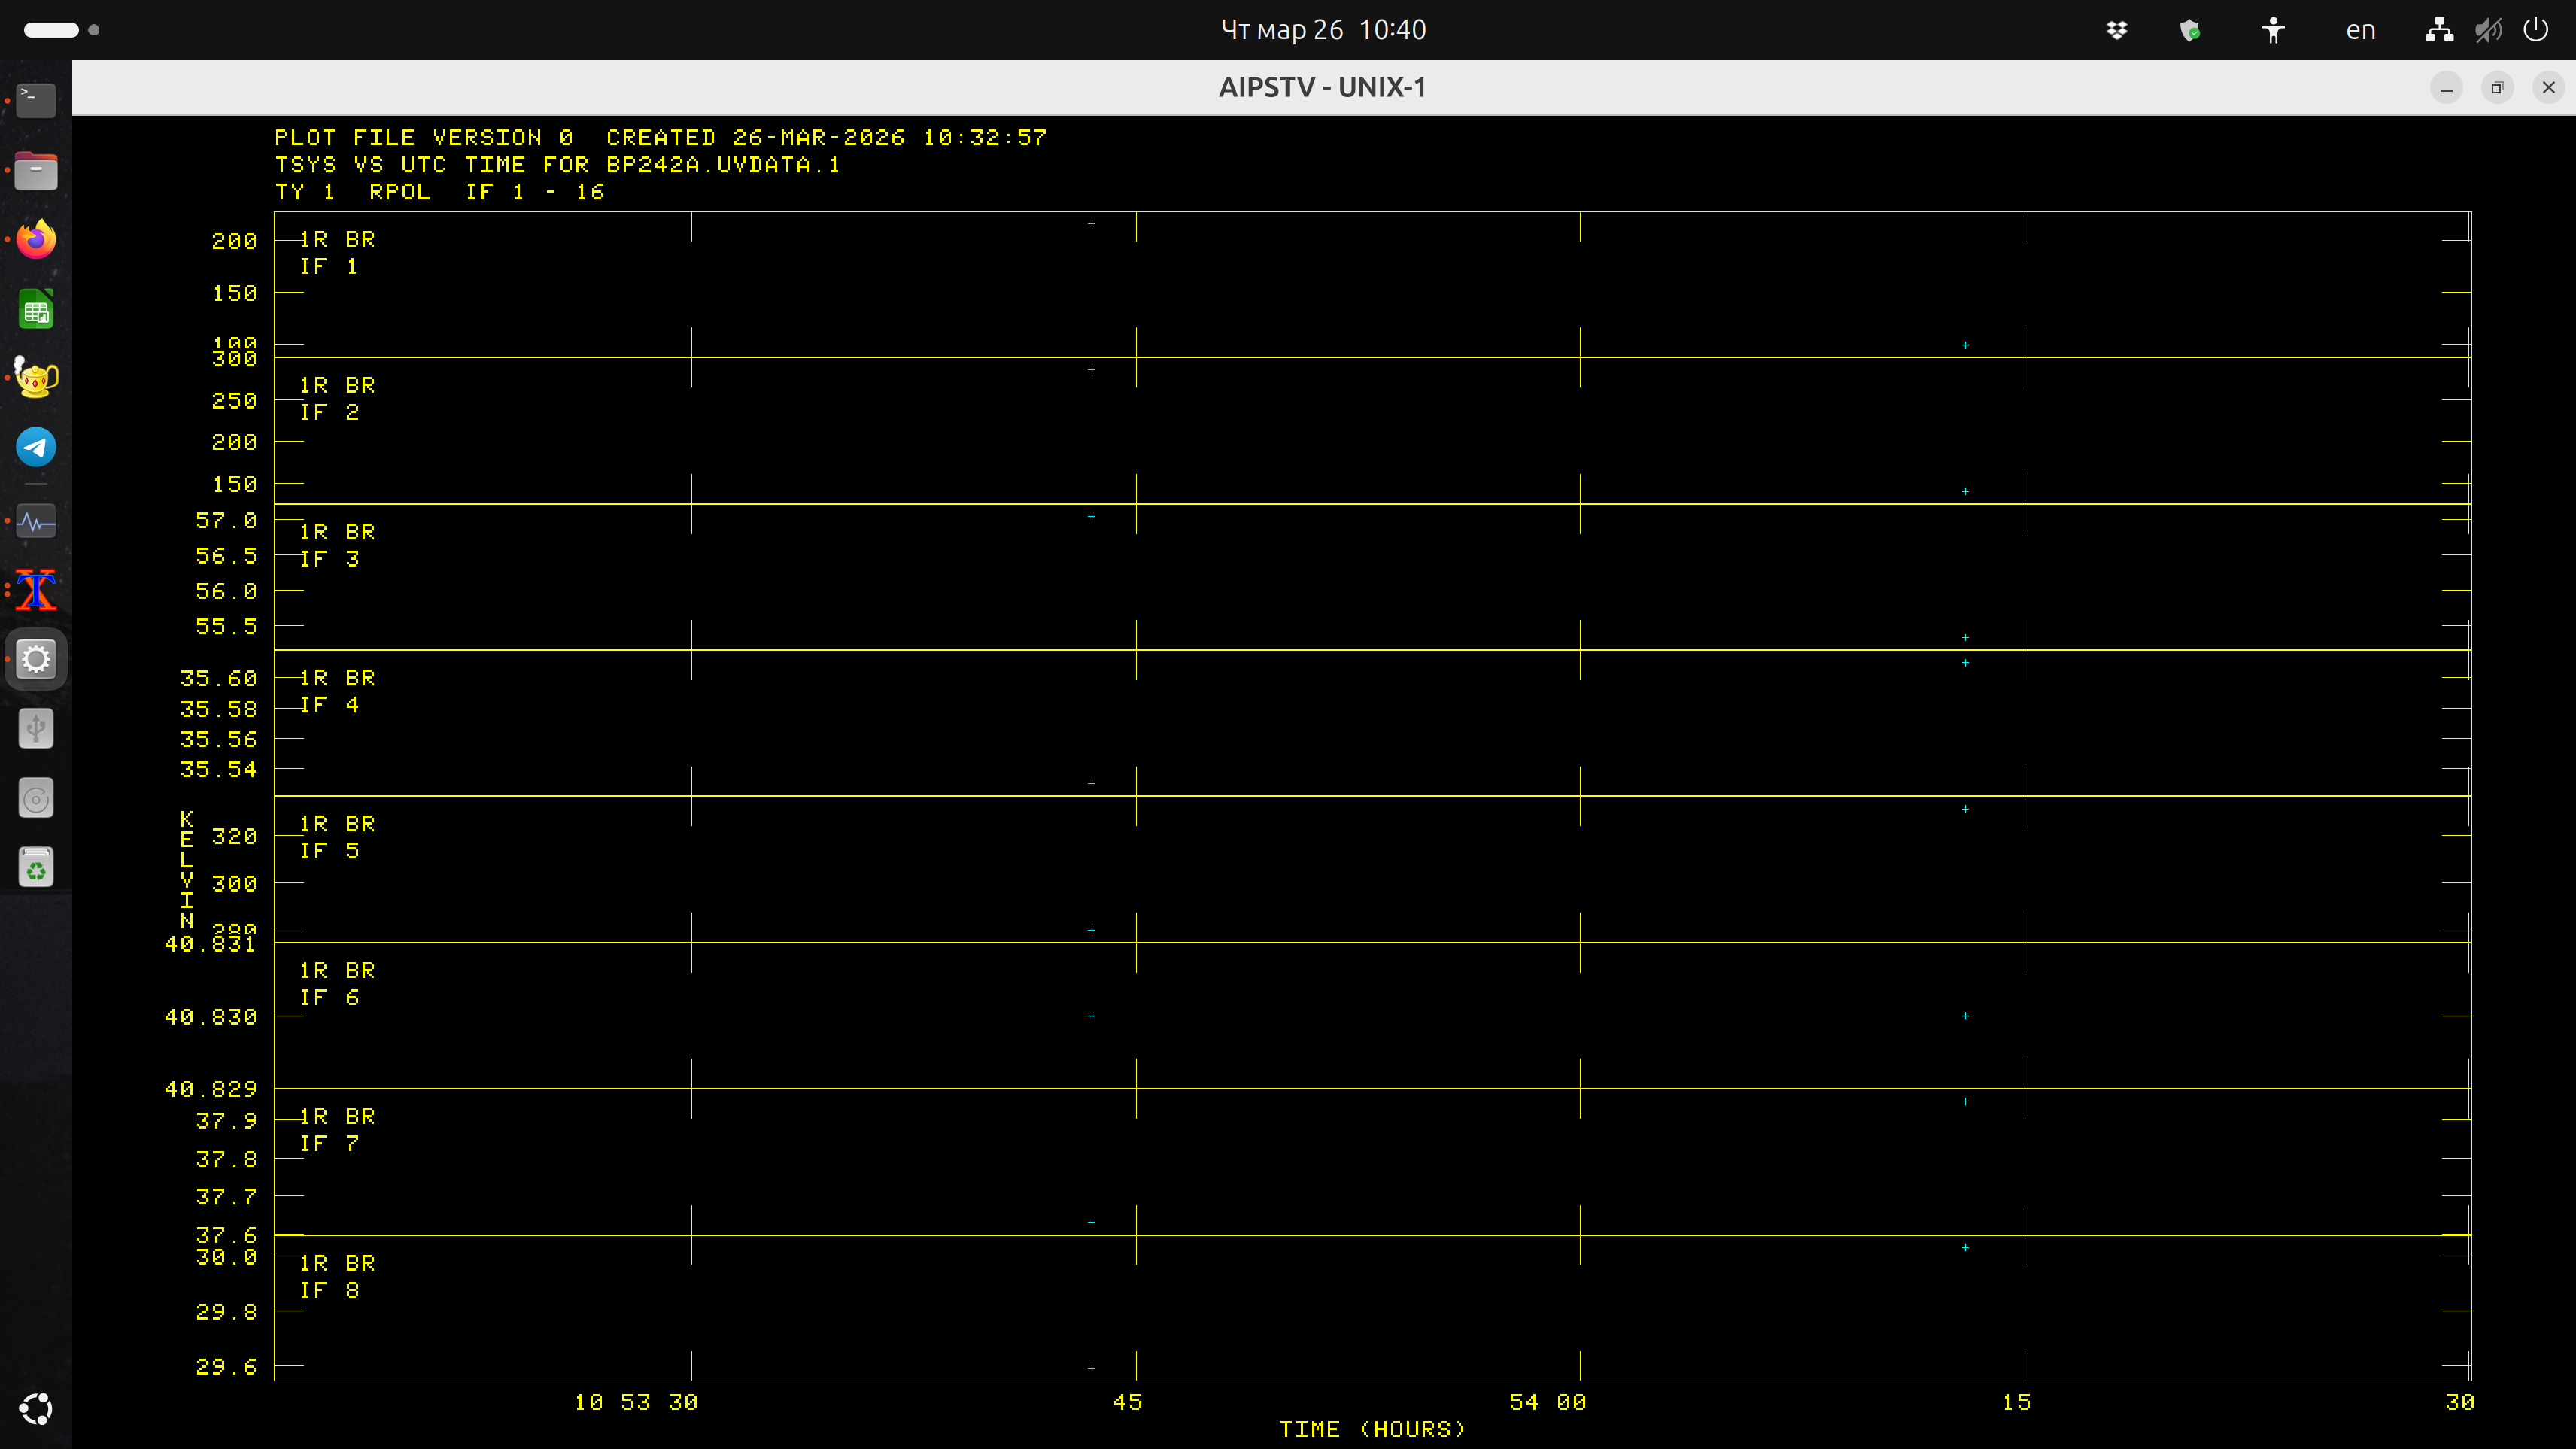Open the accessibility menu in top bar
The height and width of the screenshot is (1449, 2576).
(x=2273, y=30)
